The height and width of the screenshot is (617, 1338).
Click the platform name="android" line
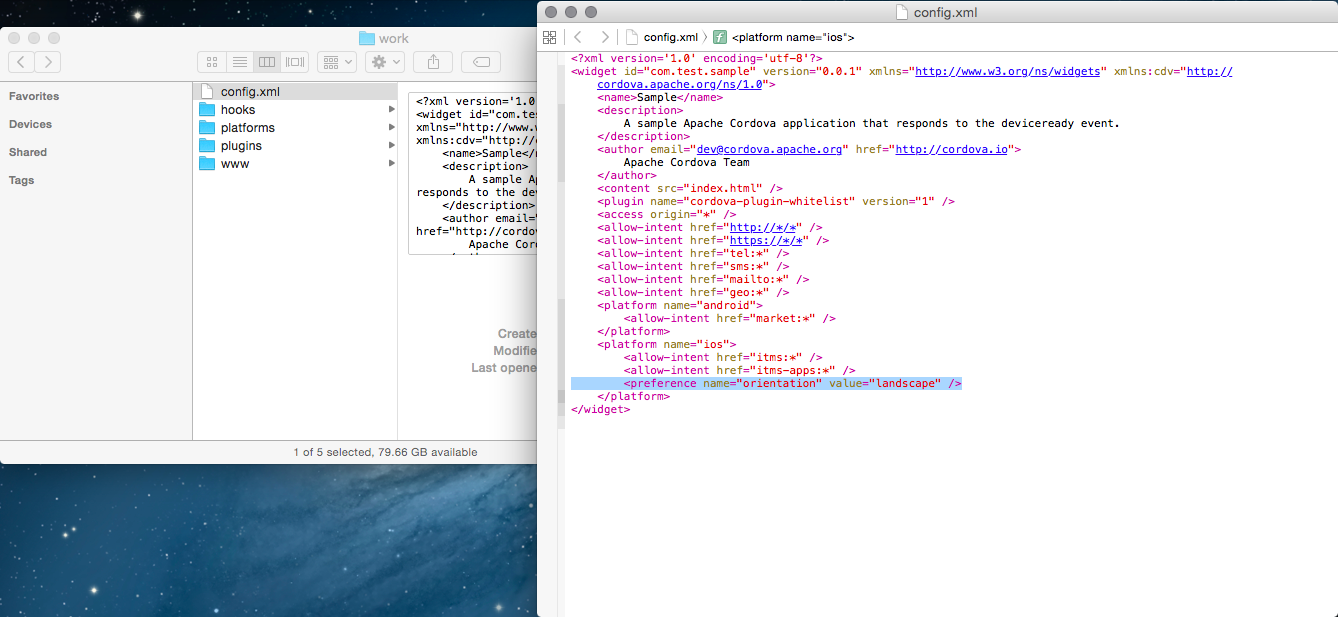pyautogui.click(x=680, y=305)
